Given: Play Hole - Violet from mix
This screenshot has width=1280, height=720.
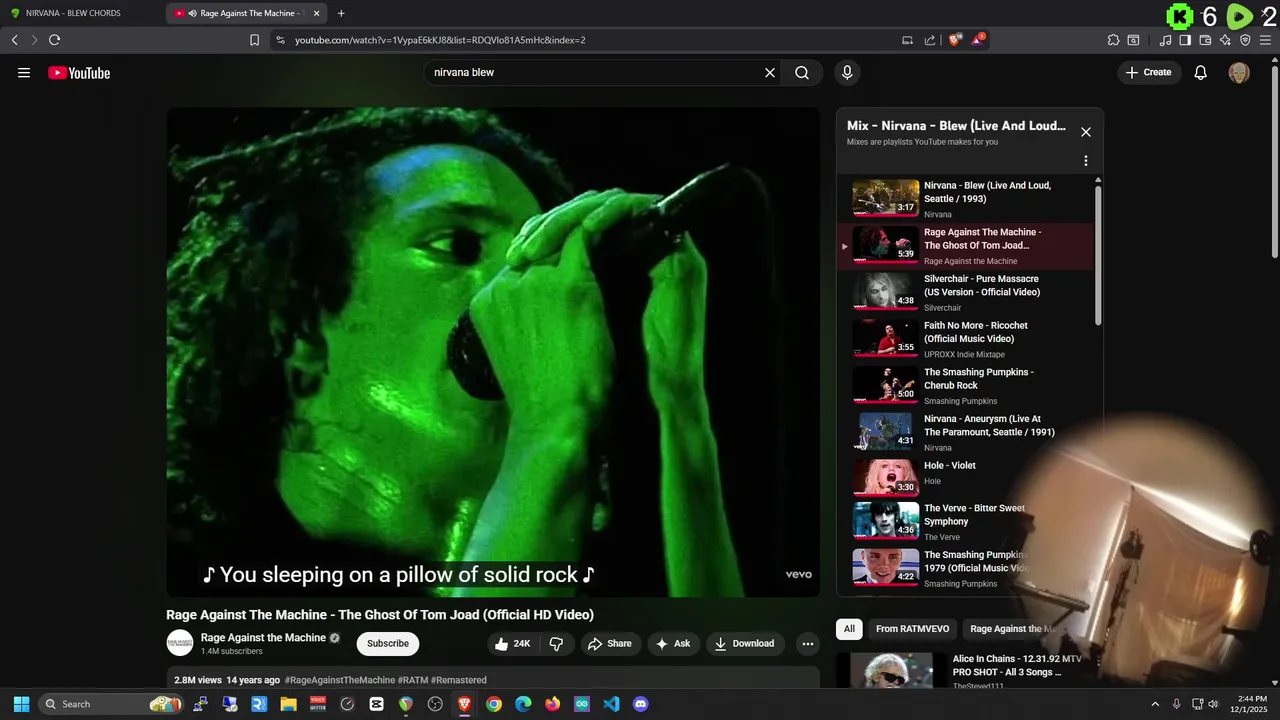Looking at the screenshot, I should (966, 479).
